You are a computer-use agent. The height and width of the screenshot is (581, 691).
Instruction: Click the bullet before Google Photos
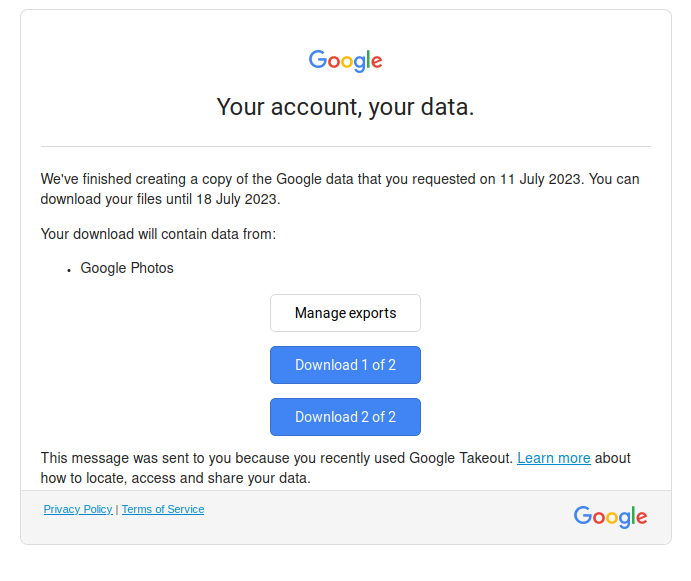[69, 270]
